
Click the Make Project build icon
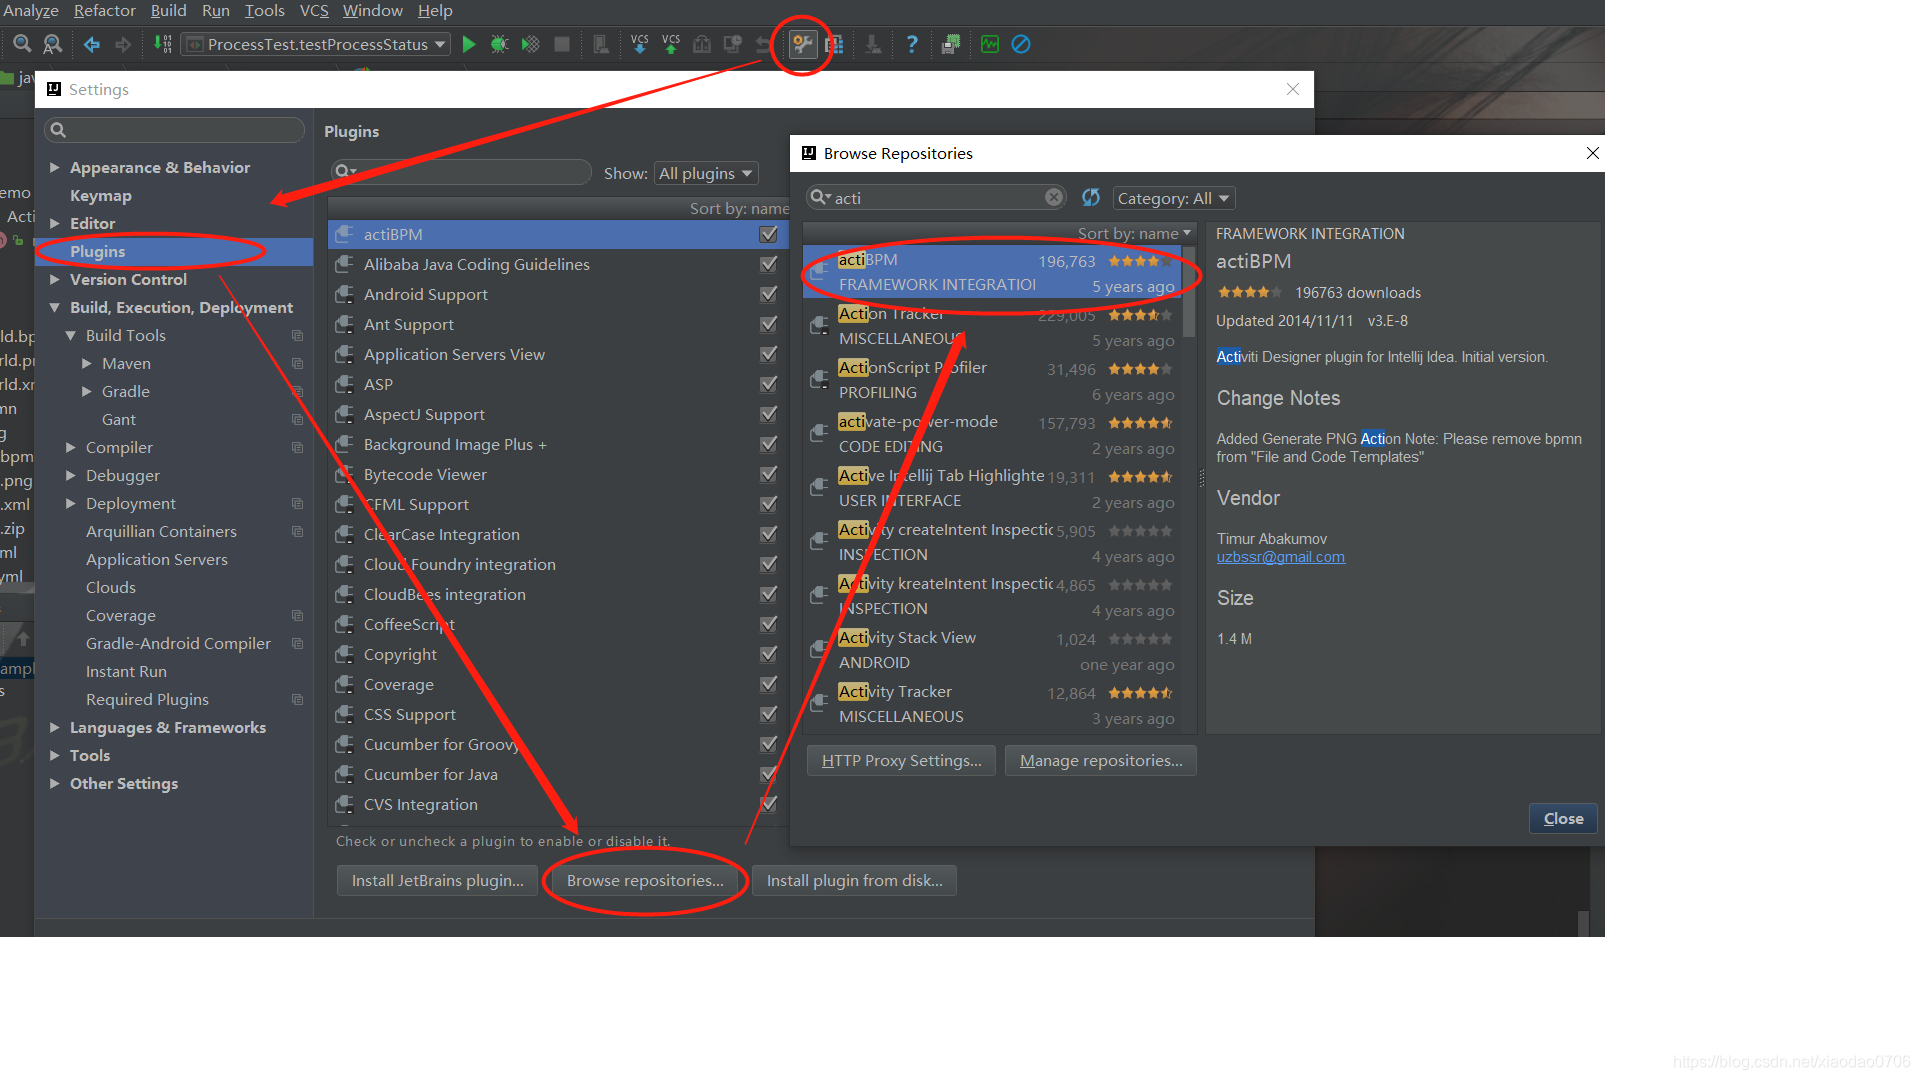click(163, 44)
